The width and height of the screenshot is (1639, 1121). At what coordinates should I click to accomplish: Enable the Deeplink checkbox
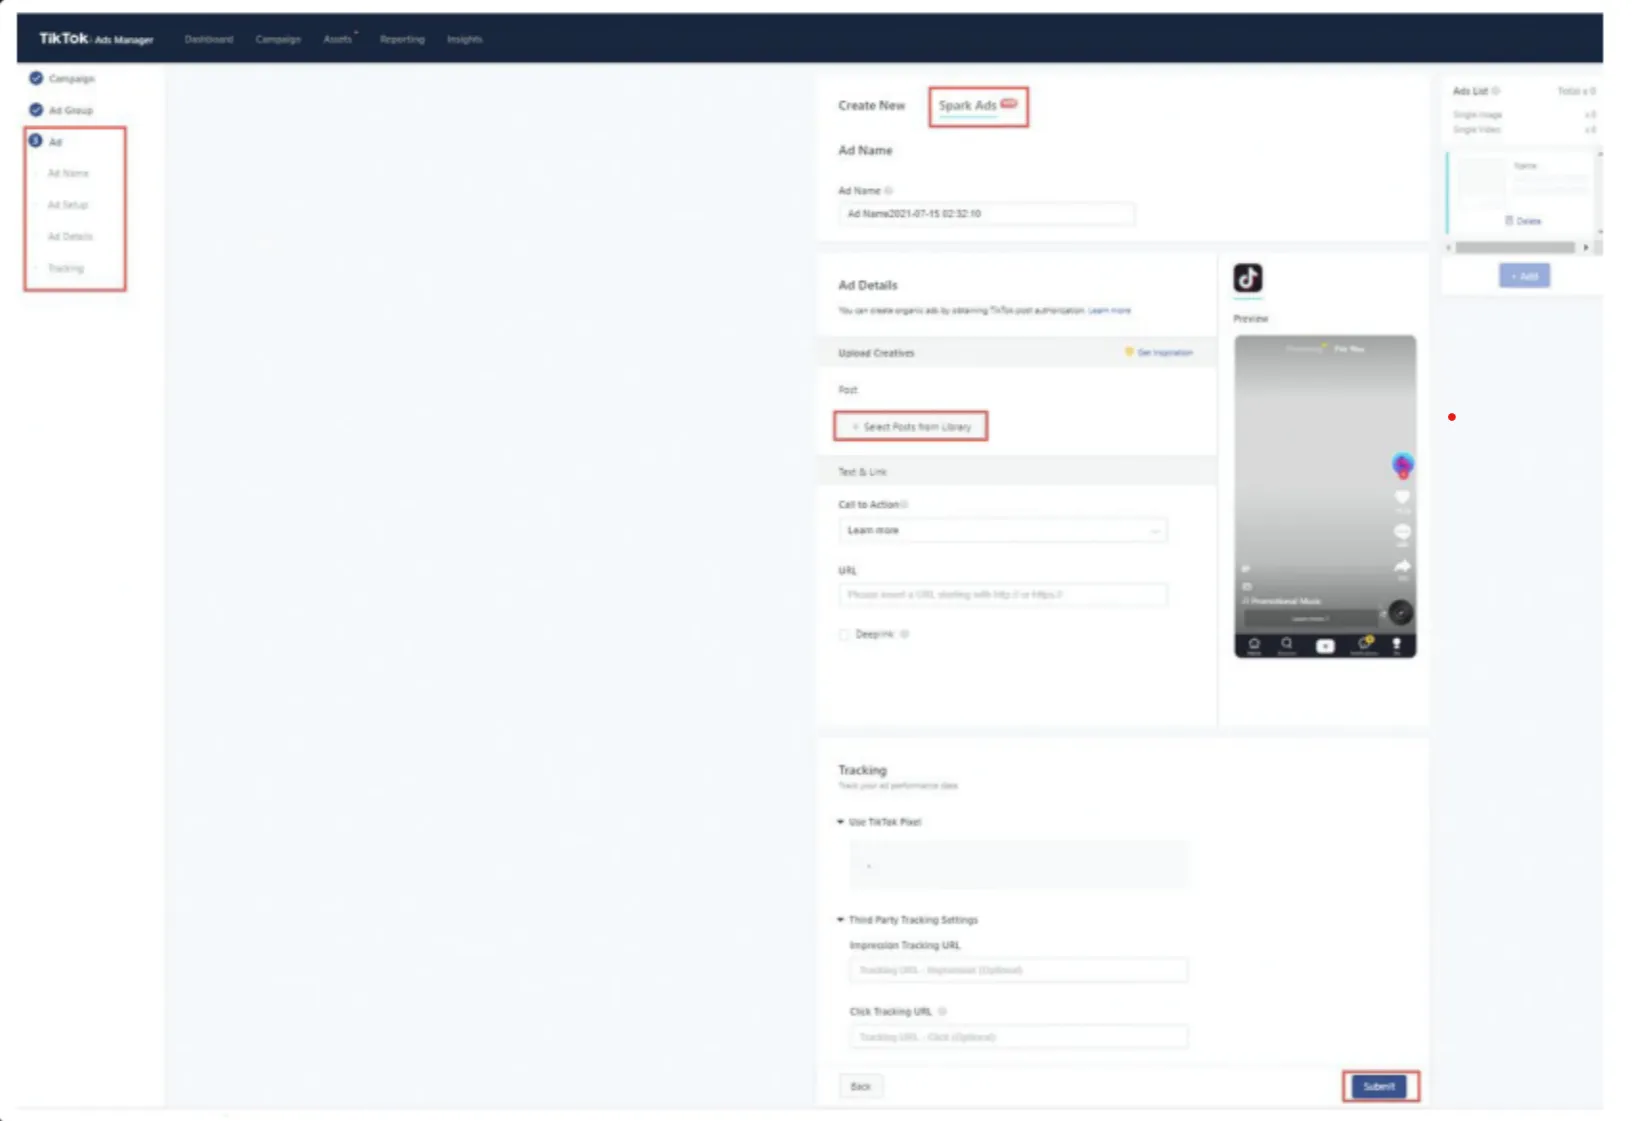pyautogui.click(x=845, y=634)
